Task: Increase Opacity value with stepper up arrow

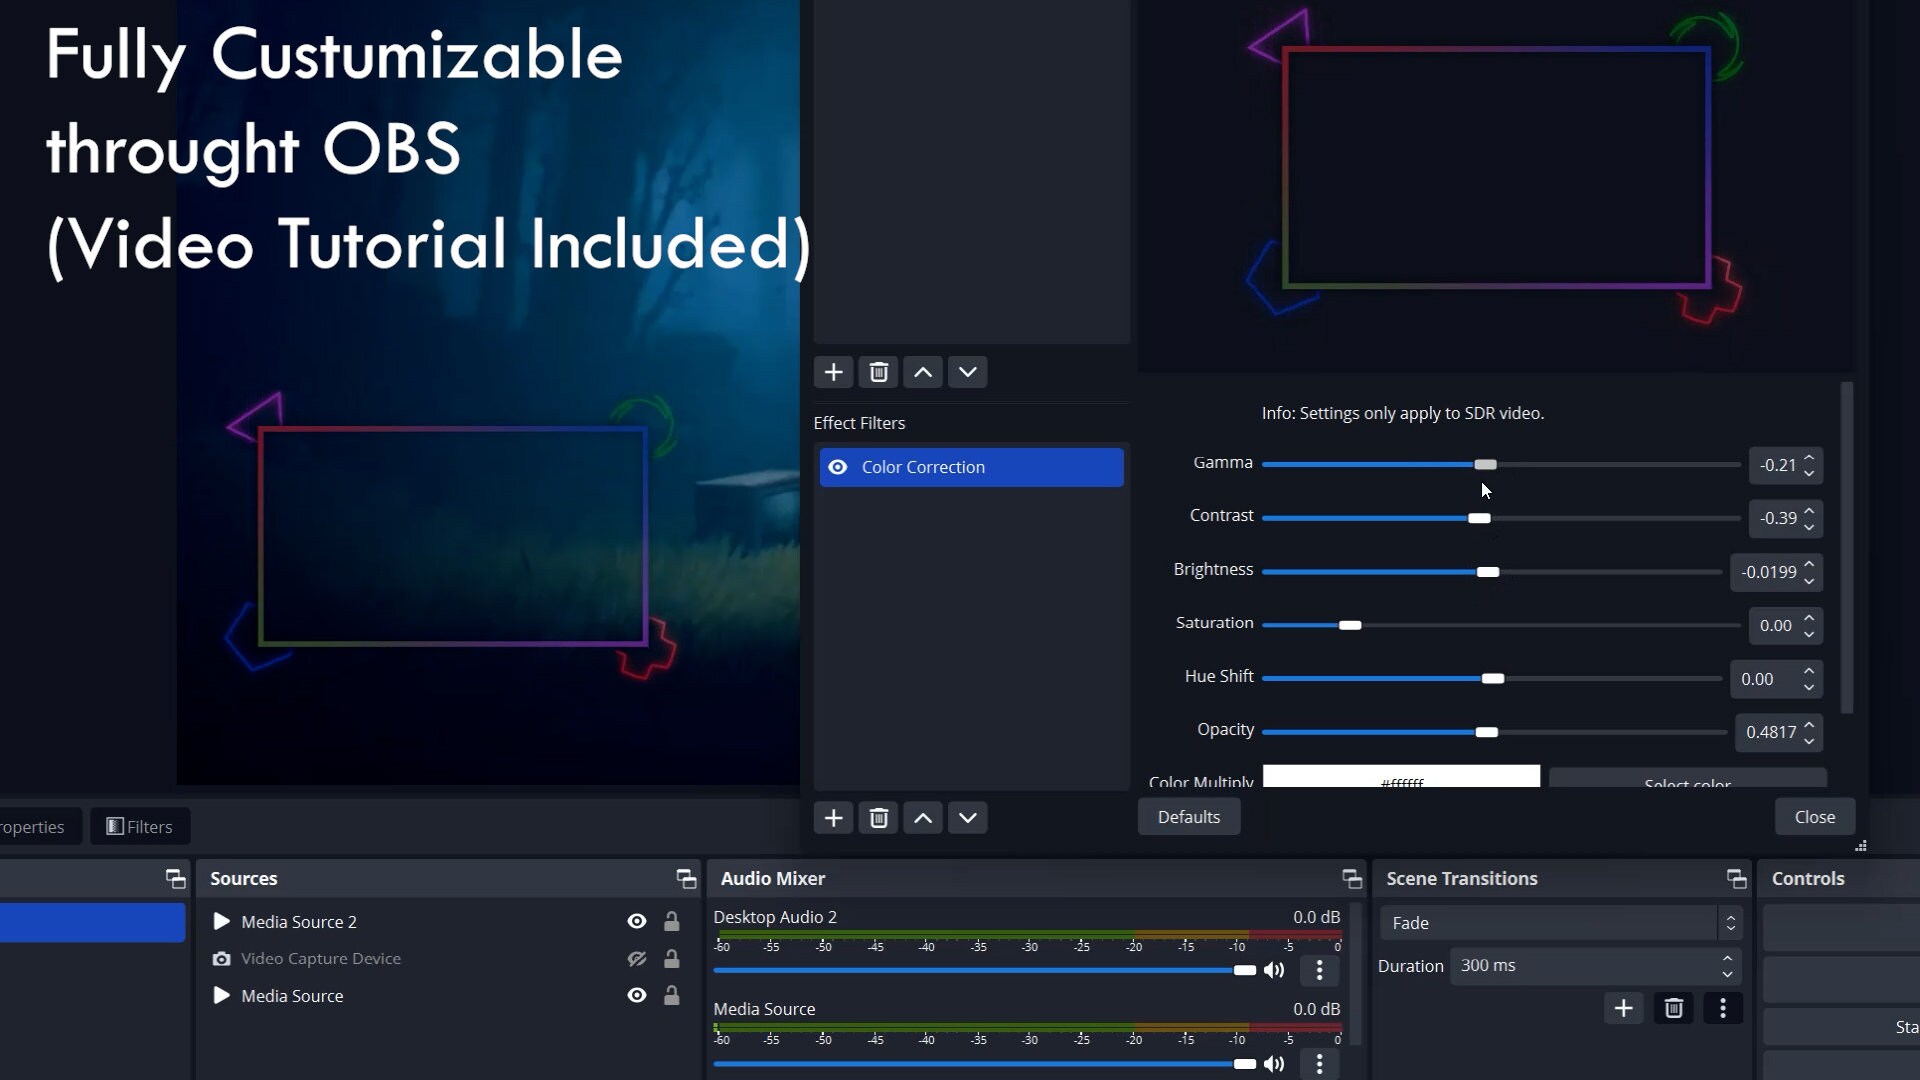Action: 1809,724
